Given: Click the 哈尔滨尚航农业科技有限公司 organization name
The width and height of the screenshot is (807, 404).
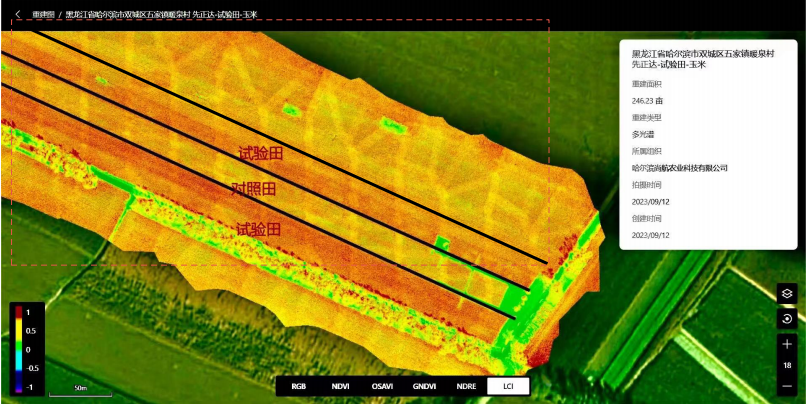Looking at the screenshot, I should [x=679, y=168].
